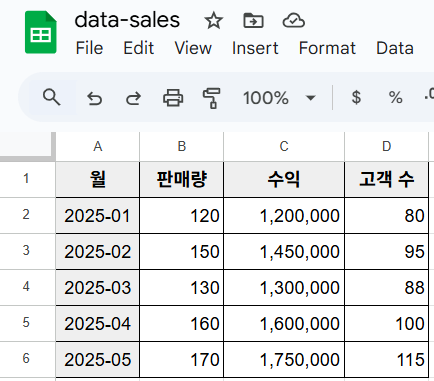Select column D header
This screenshot has height=381, width=434.
coord(387,146)
